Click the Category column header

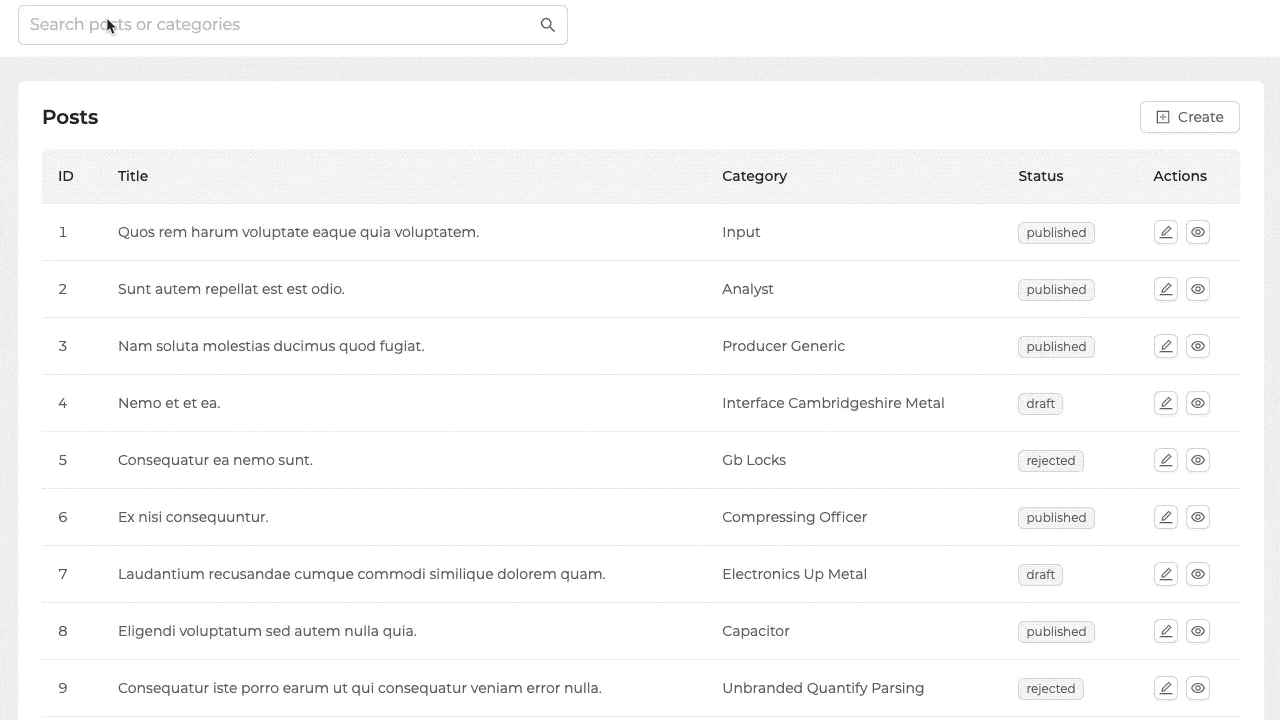point(754,176)
